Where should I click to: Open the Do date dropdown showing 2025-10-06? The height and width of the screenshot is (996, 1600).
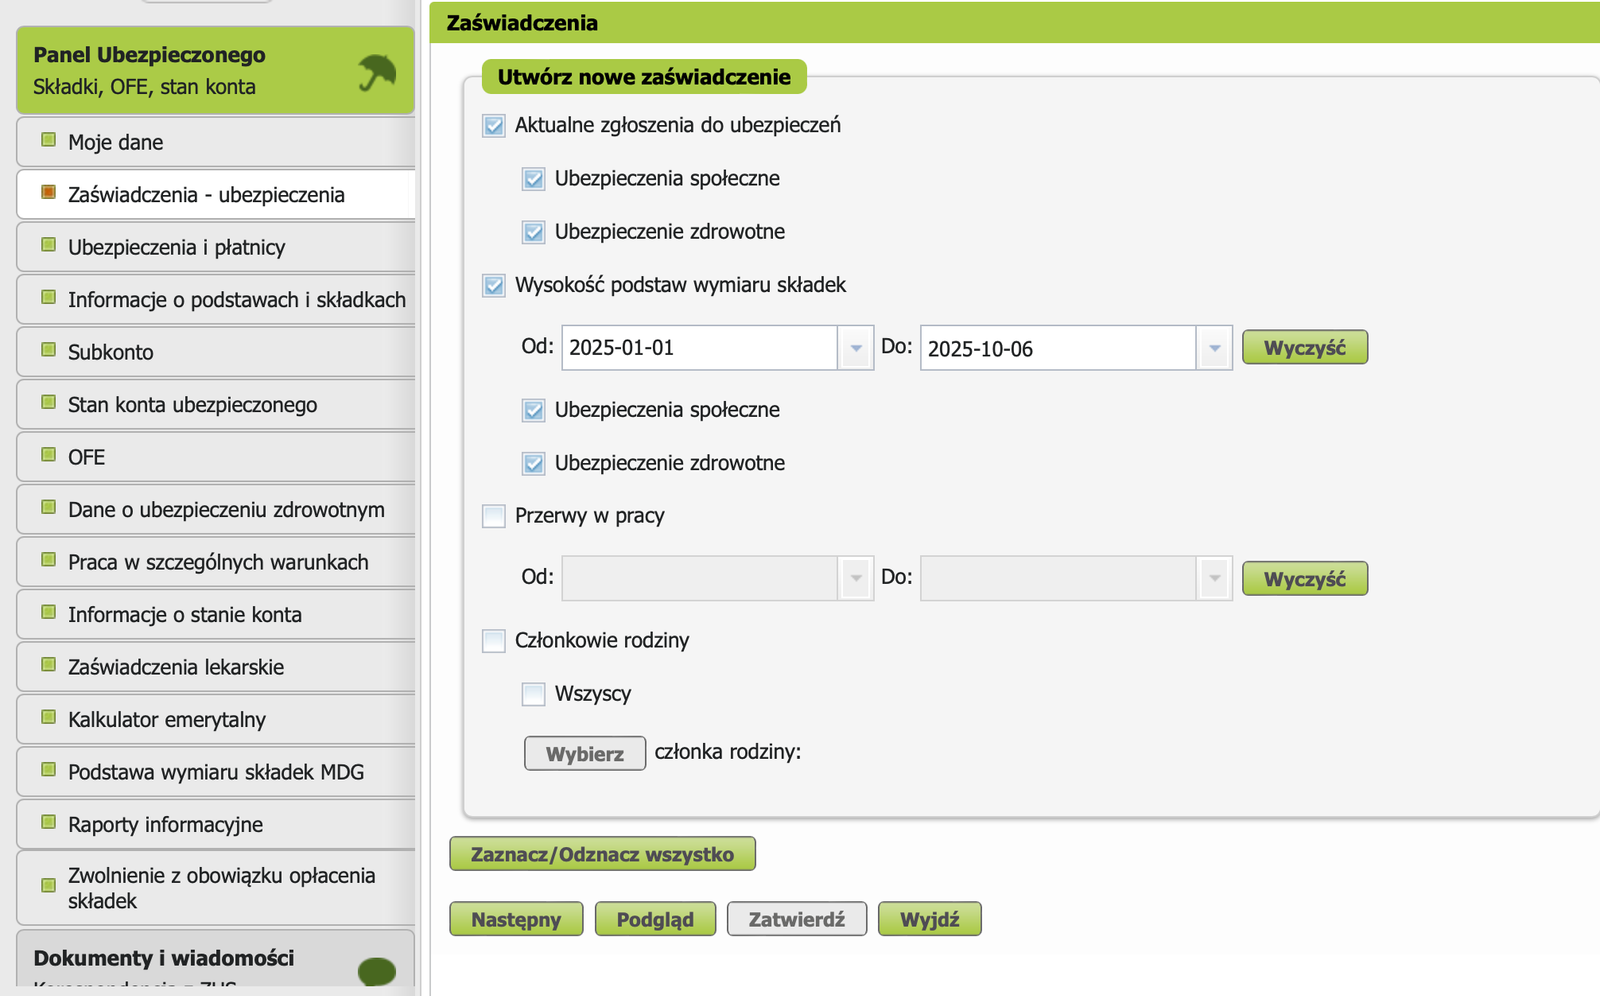[1214, 348]
